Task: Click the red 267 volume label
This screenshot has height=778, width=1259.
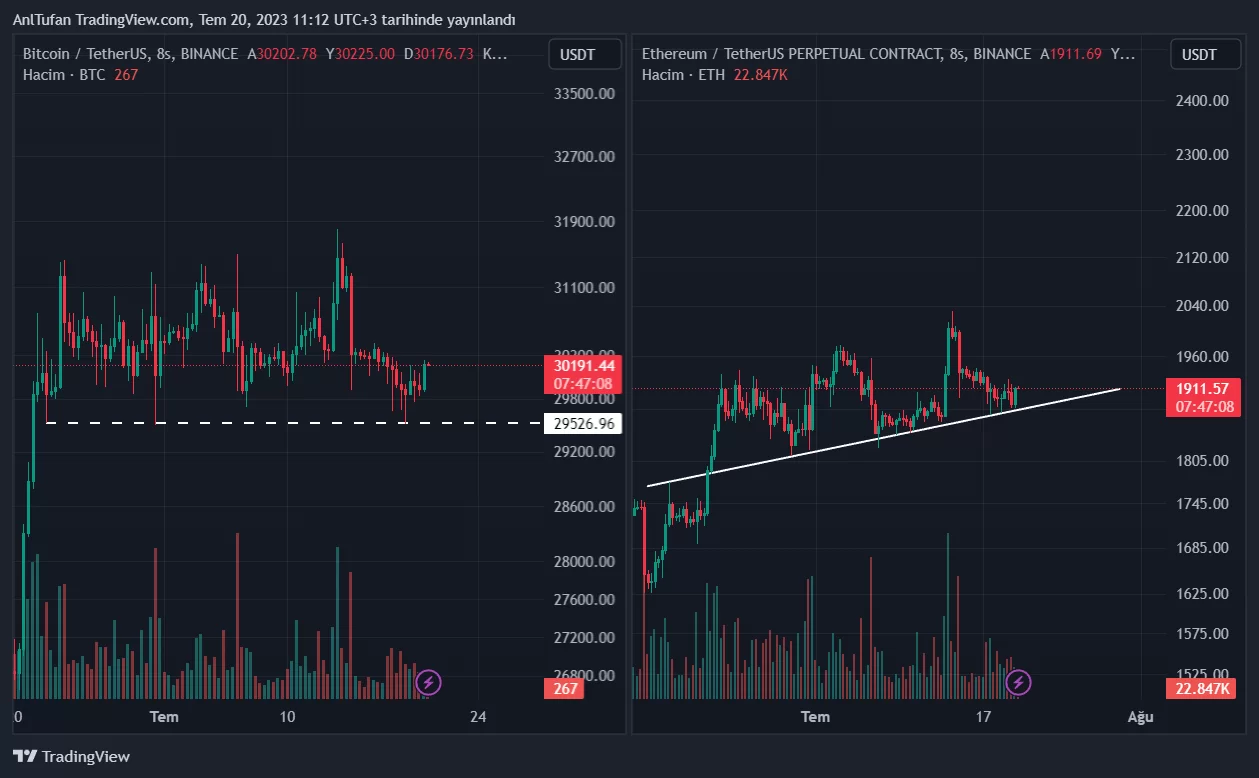Action: point(566,688)
